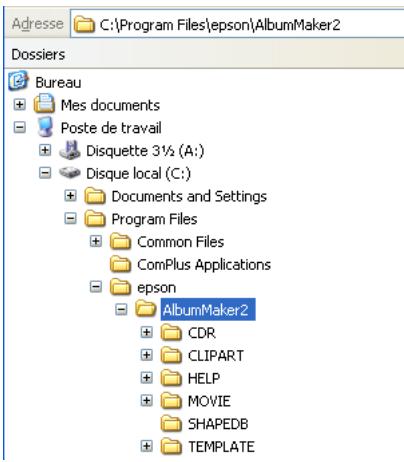Click the Documents and Settings folder icon
Viewport: 404px width, 462px height.
95,196
